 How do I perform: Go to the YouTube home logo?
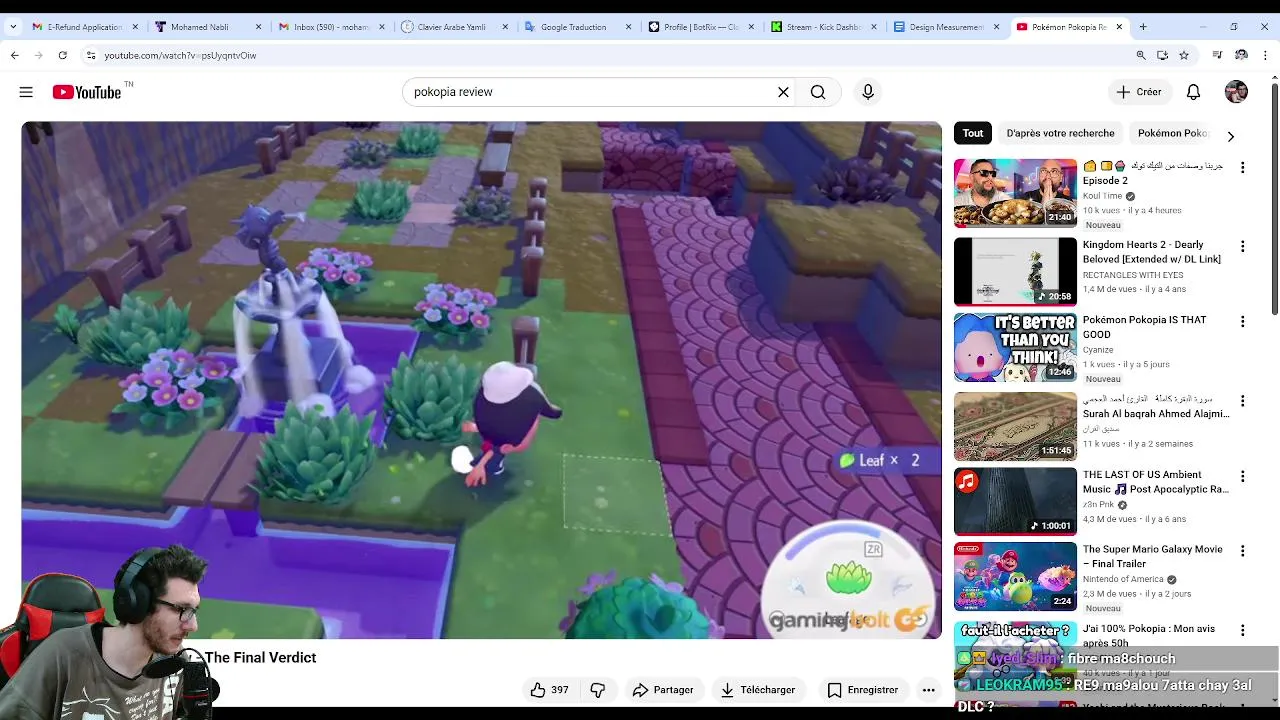87,92
